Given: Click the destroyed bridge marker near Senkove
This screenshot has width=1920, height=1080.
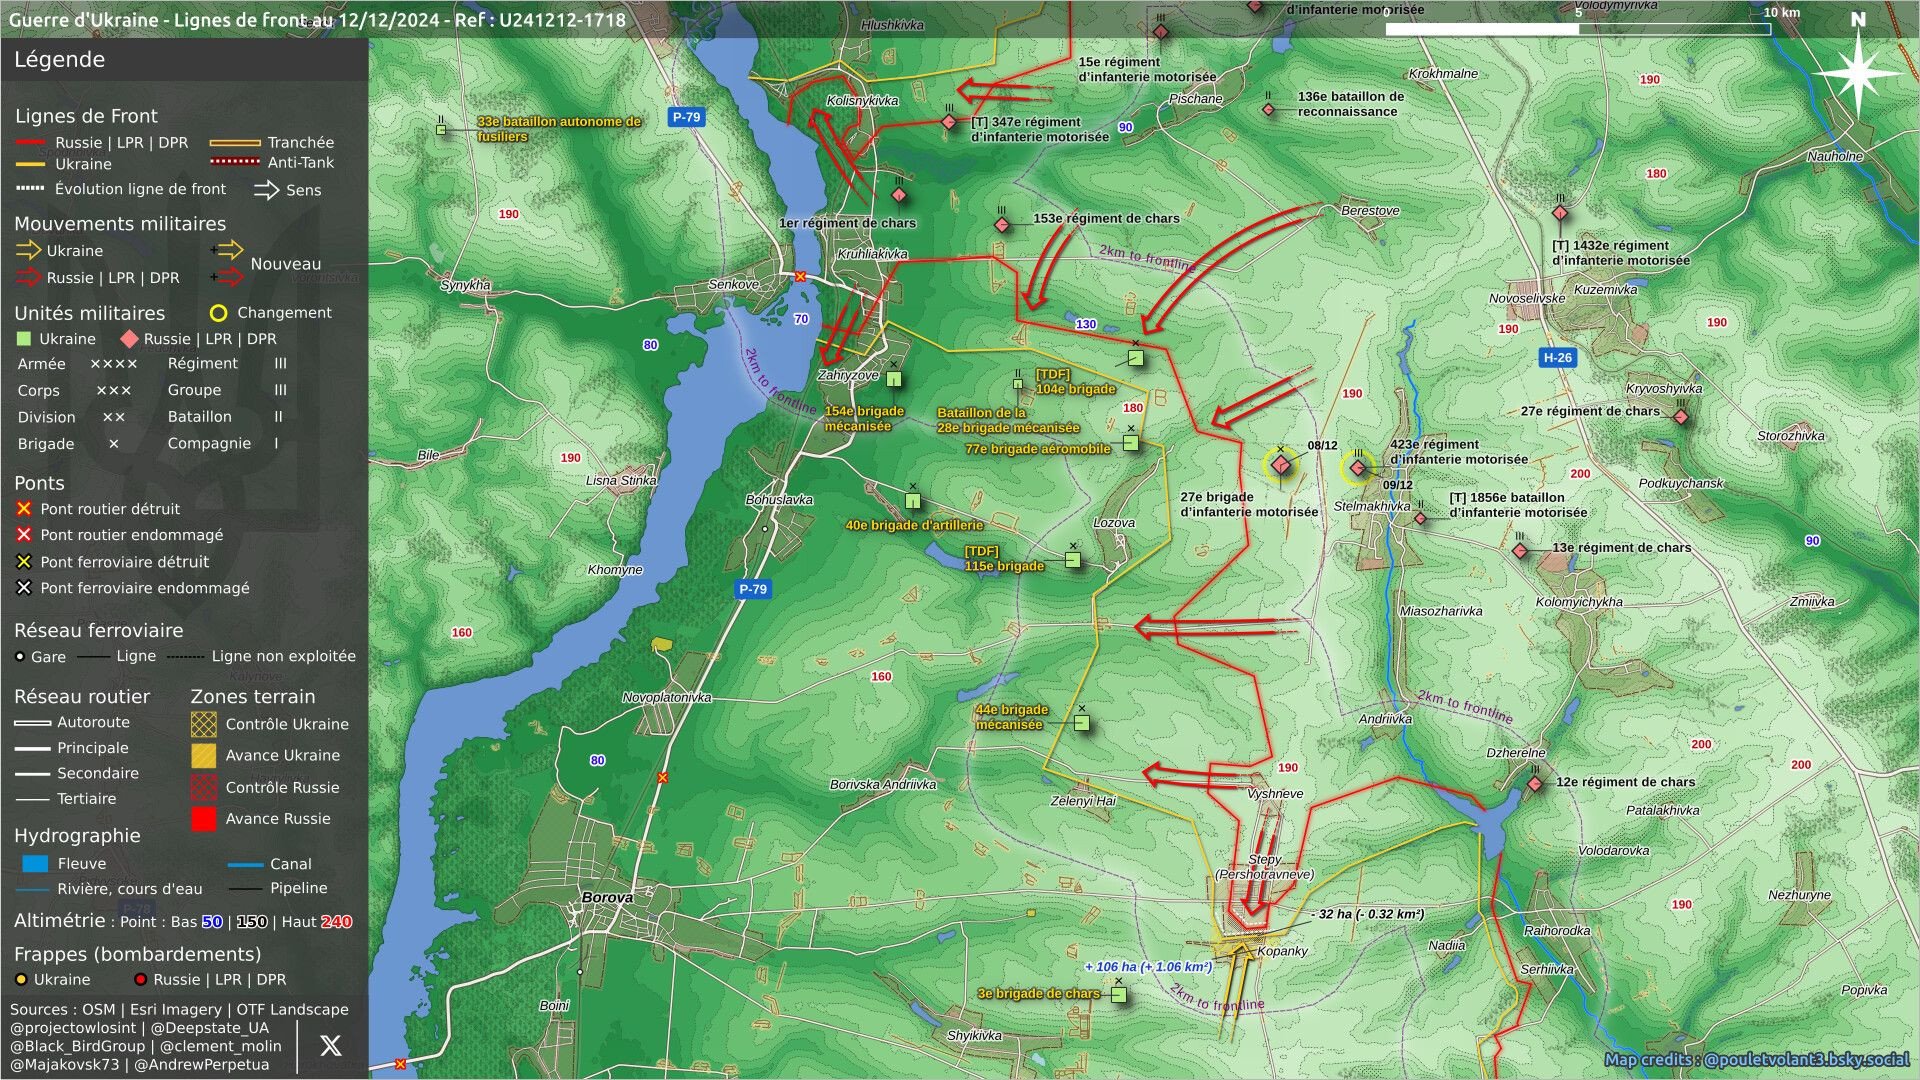Looking at the screenshot, I should click(800, 276).
